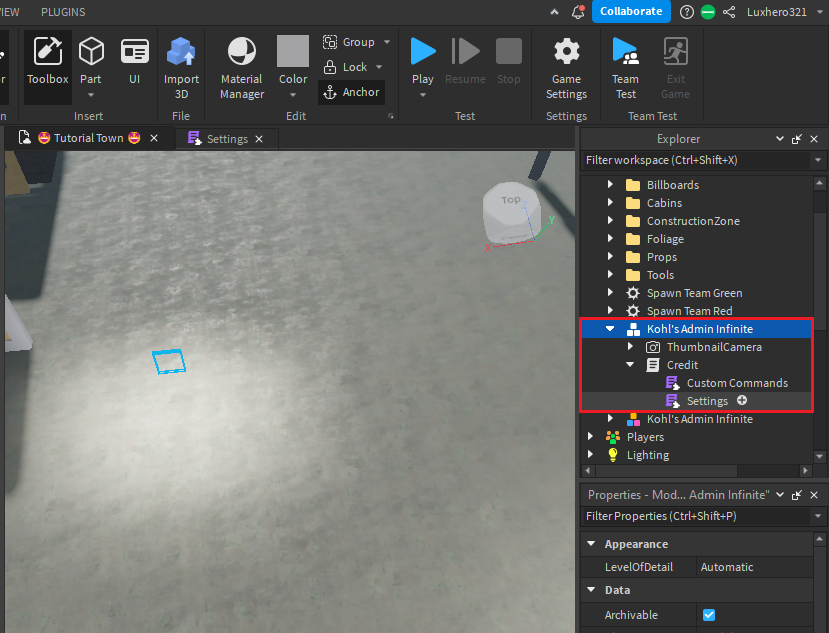This screenshot has height=633, width=829.
Task: Click the Filter workspace search field
Action: coord(690,159)
